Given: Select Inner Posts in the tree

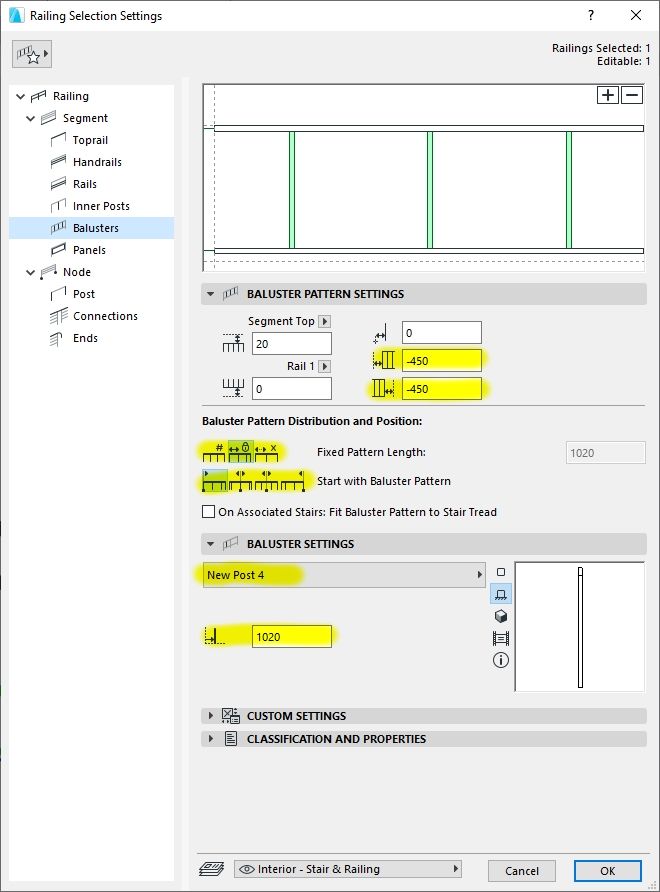Looking at the screenshot, I should [101, 206].
